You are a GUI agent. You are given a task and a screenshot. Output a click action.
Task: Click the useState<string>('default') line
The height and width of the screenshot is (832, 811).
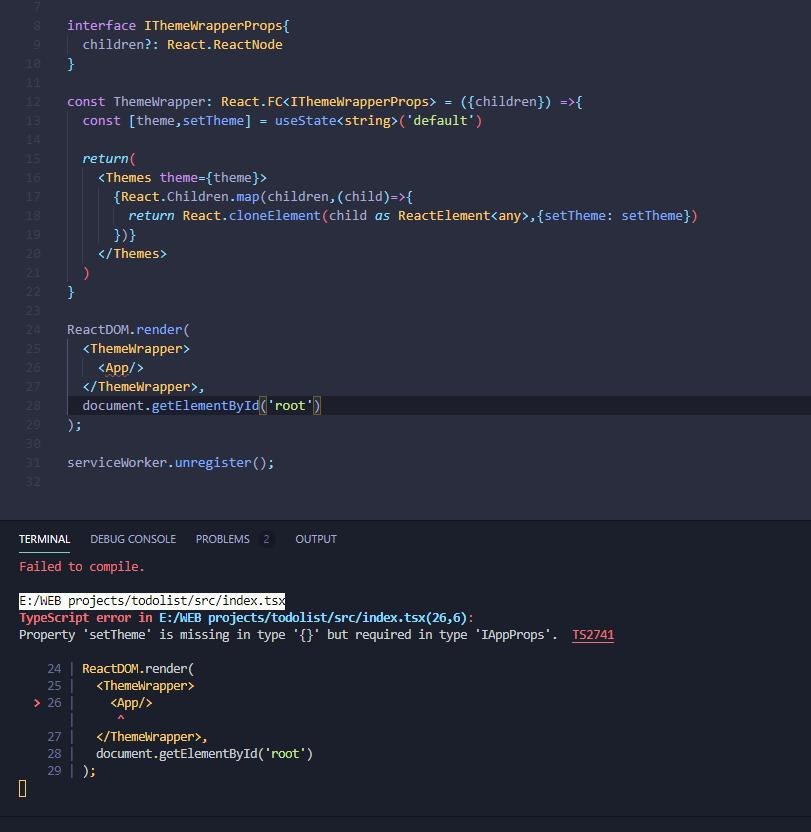(x=282, y=120)
